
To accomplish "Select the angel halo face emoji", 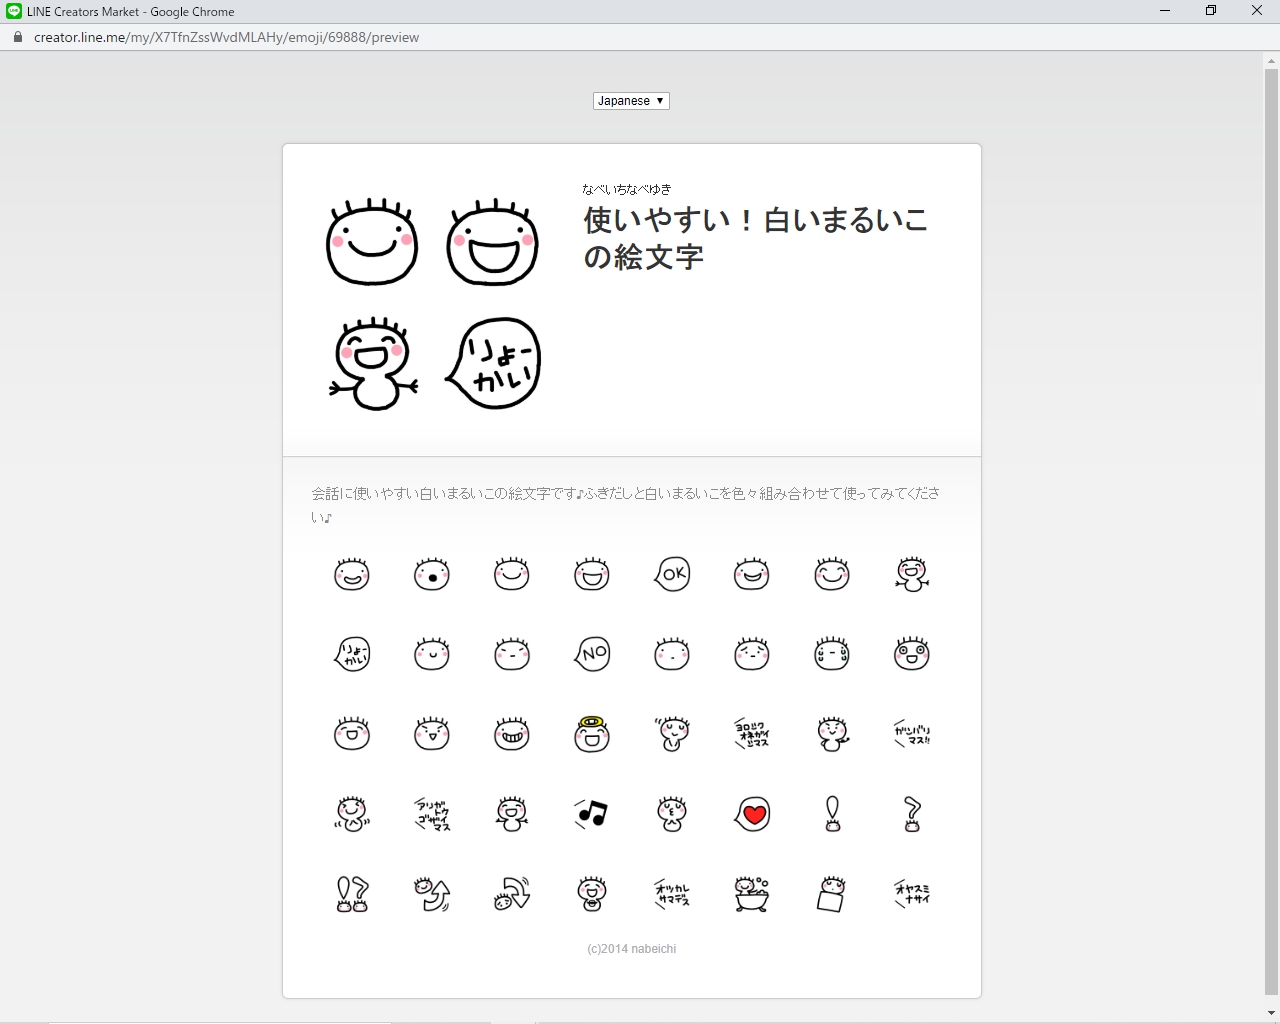I will point(592,734).
